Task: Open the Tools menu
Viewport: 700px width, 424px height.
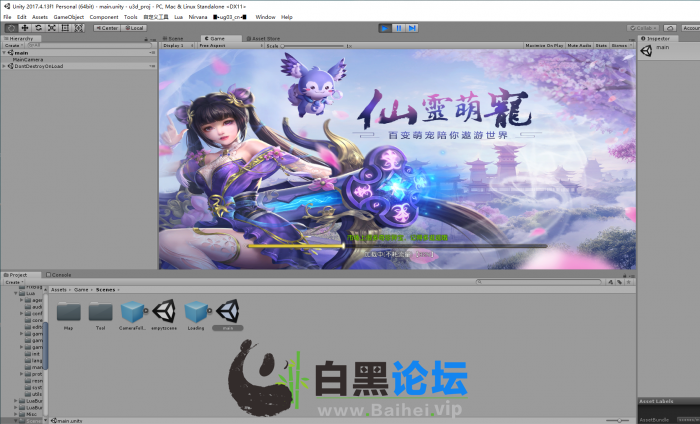Action: [x=130, y=17]
